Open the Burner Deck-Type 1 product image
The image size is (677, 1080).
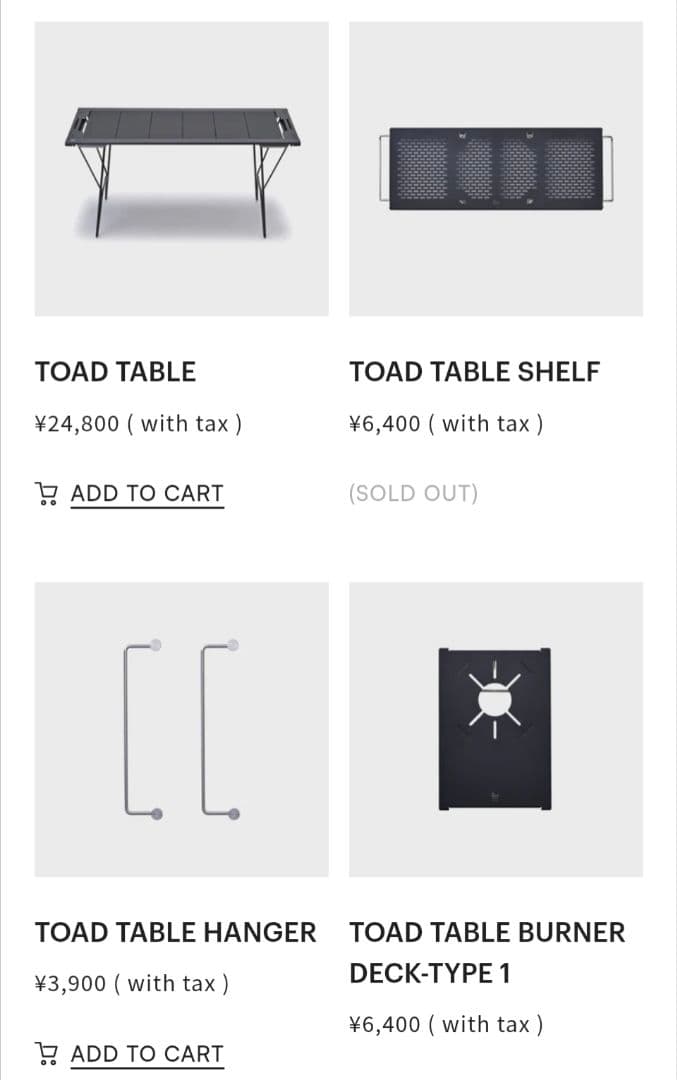coord(496,729)
